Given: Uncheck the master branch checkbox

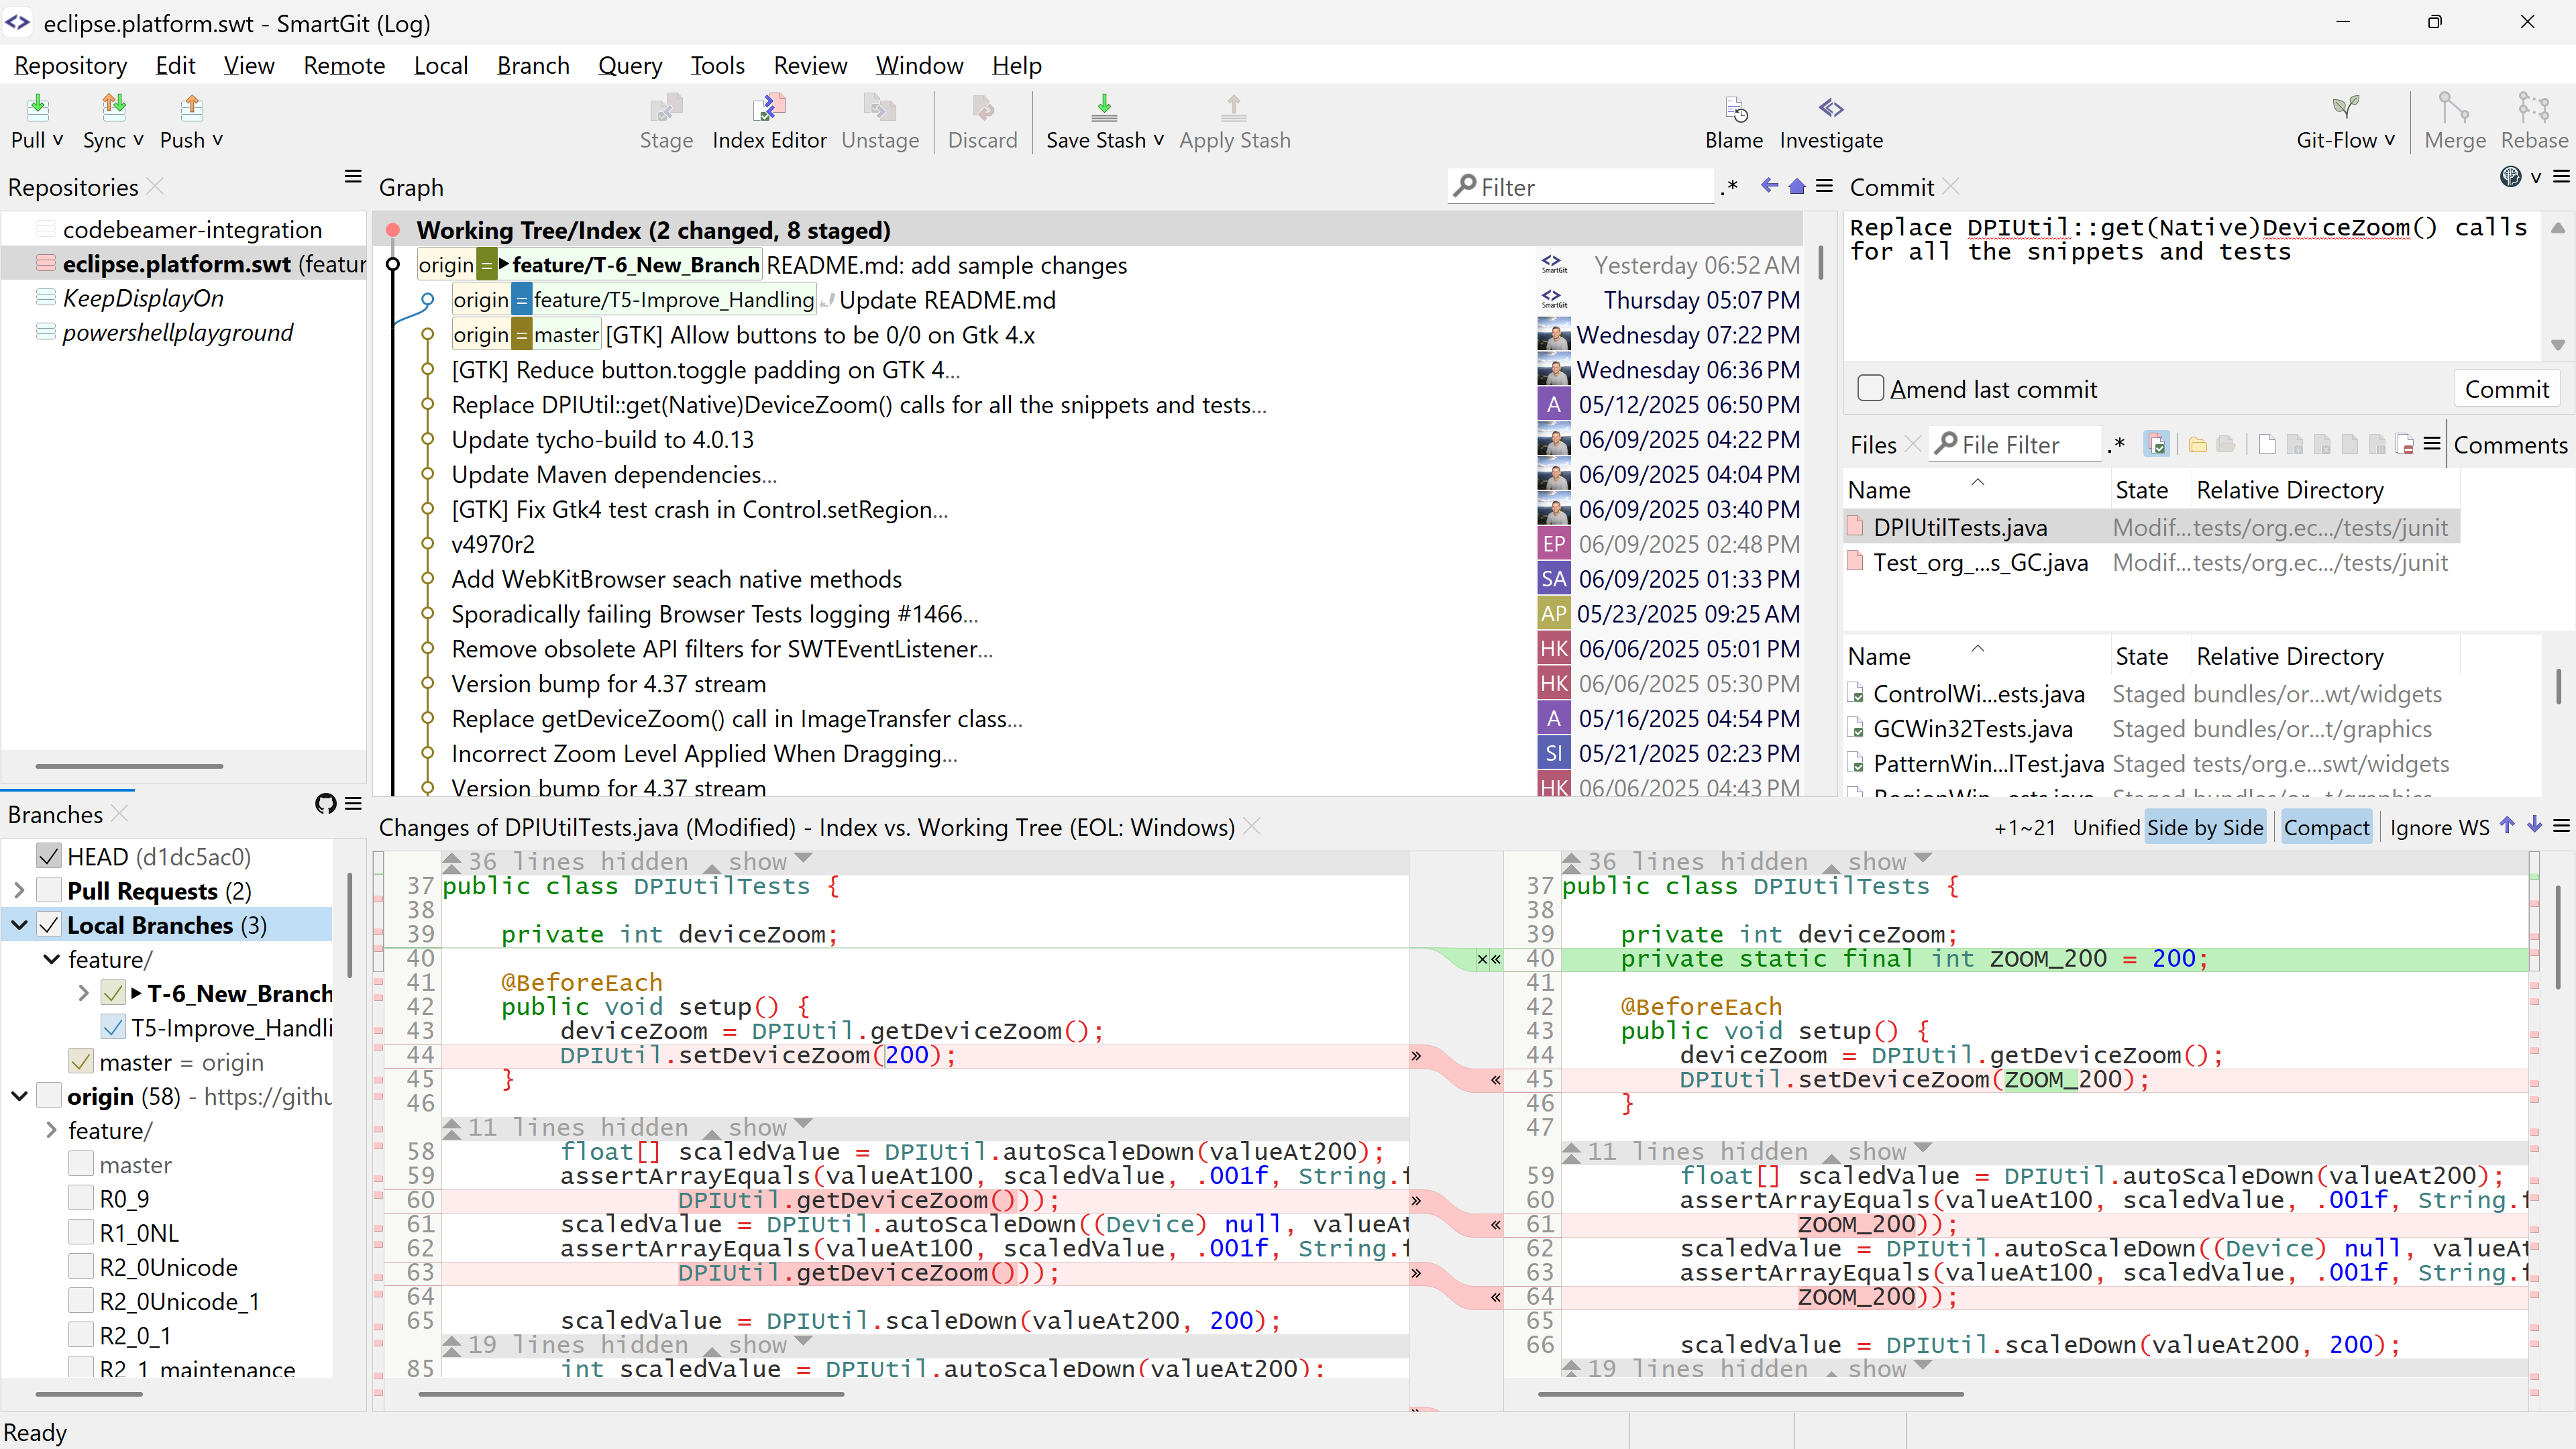Looking at the screenshot, I should [x=80, y=1061].
